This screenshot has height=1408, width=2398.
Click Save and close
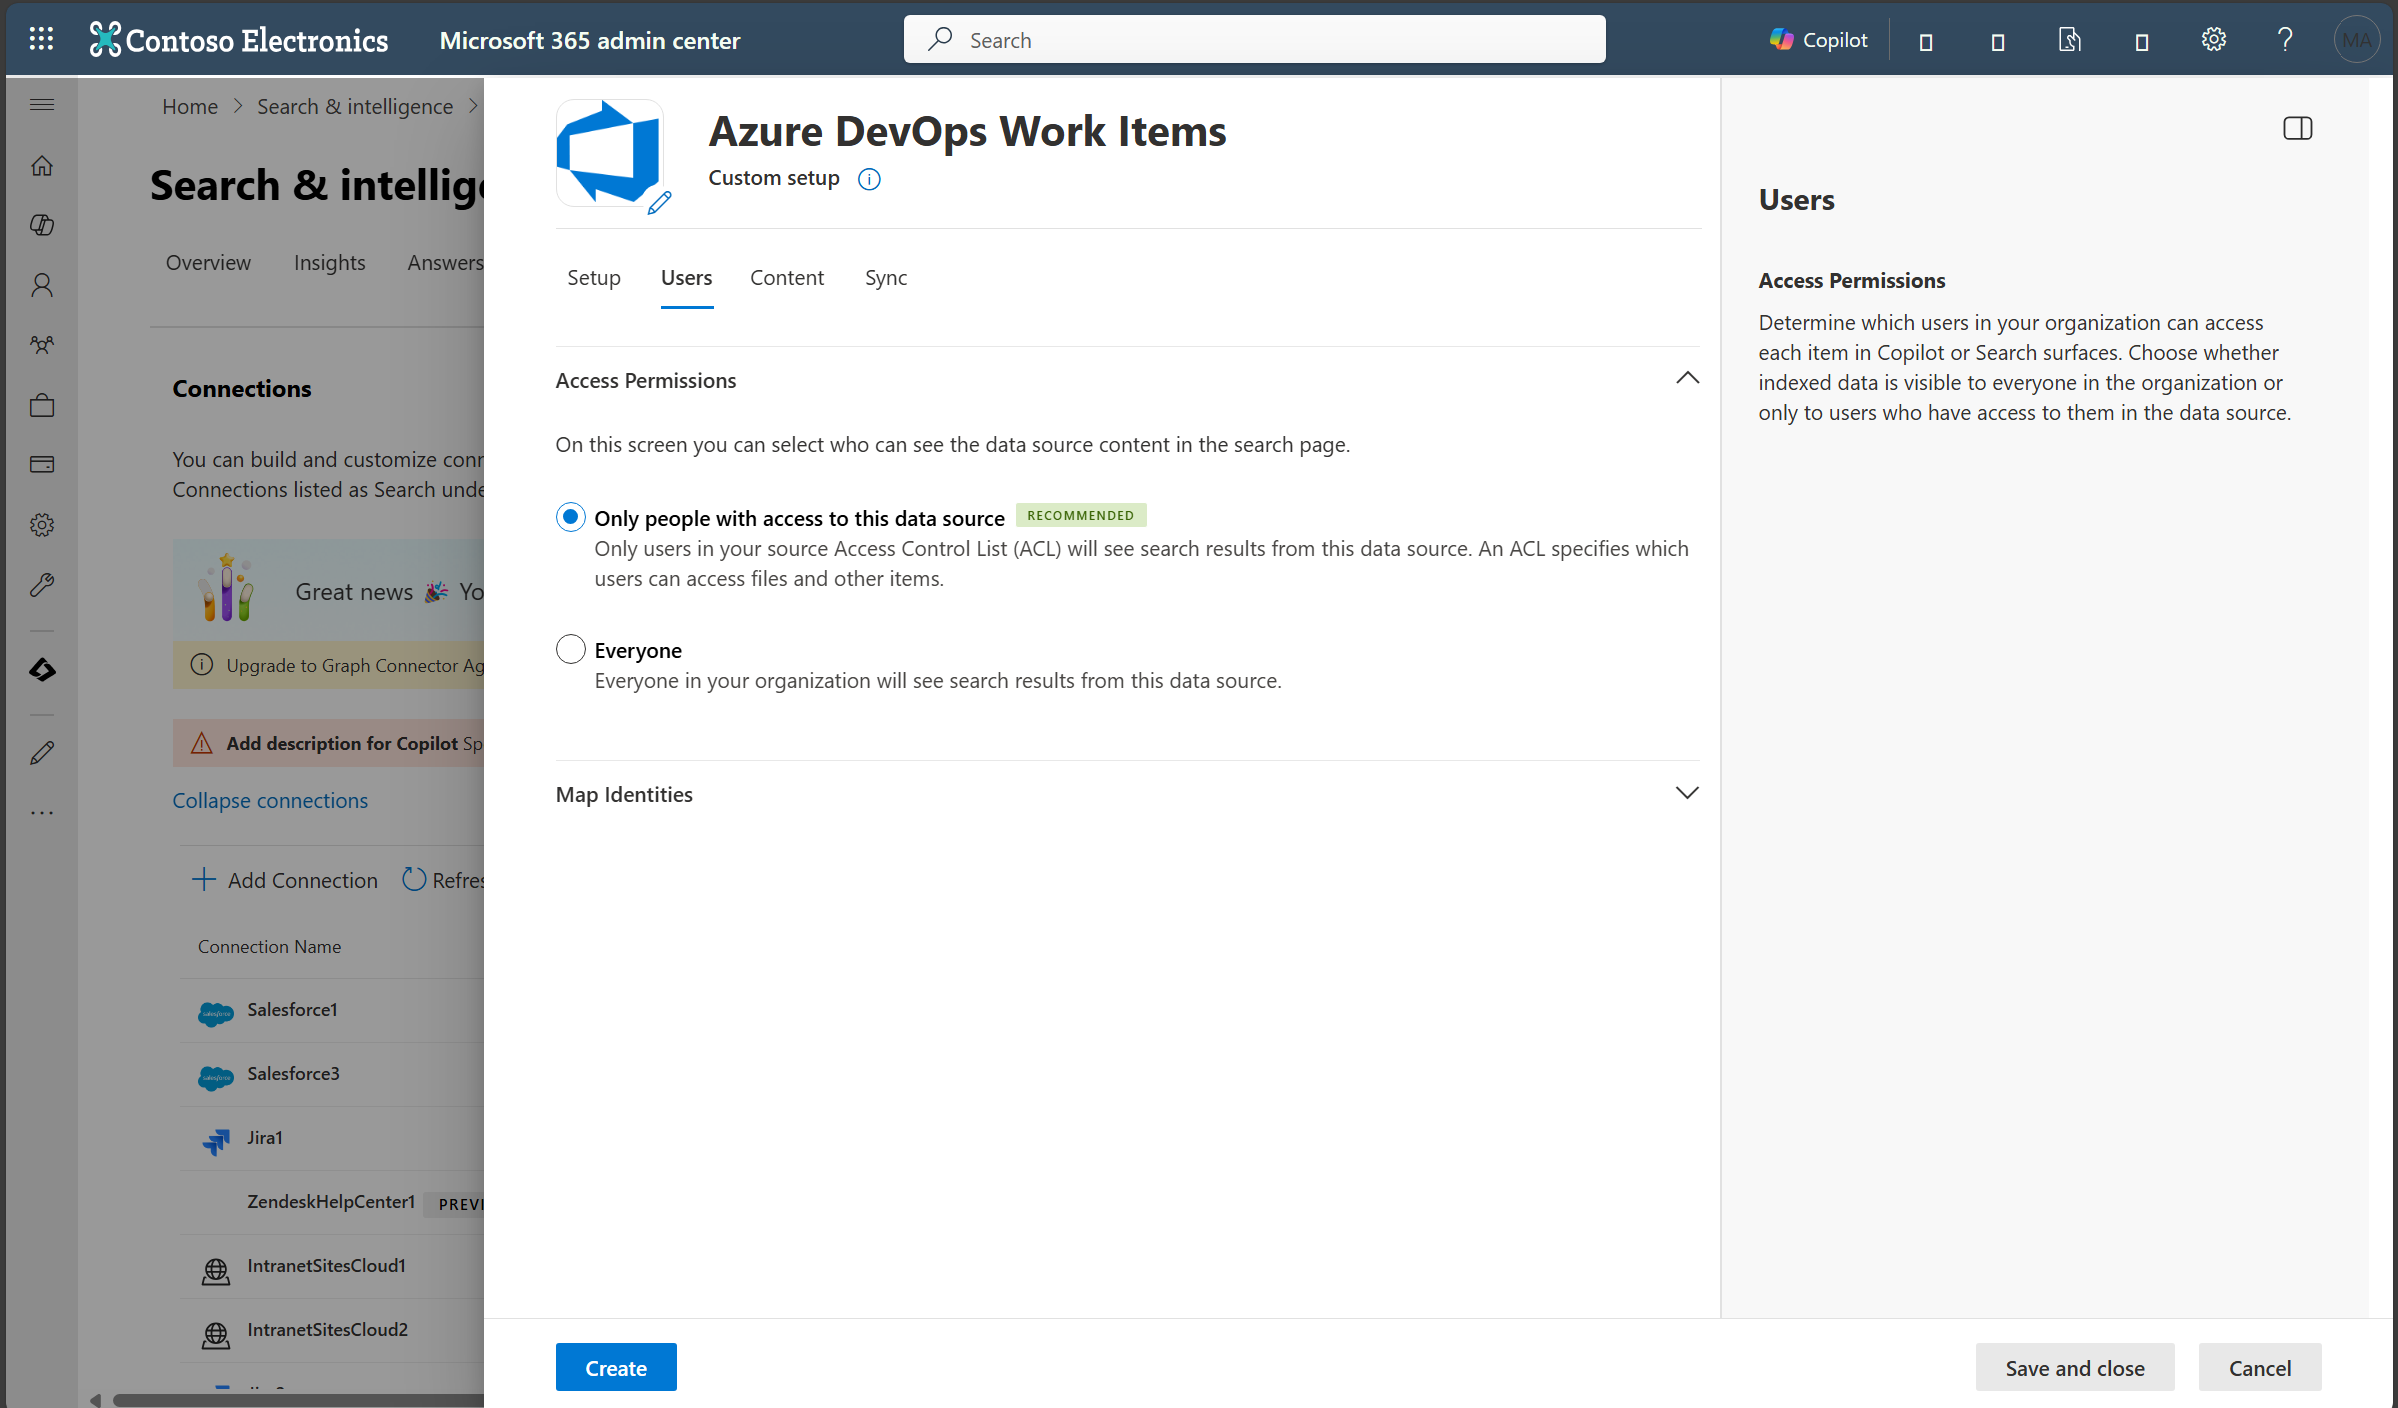click(x=2075, y=1367)
